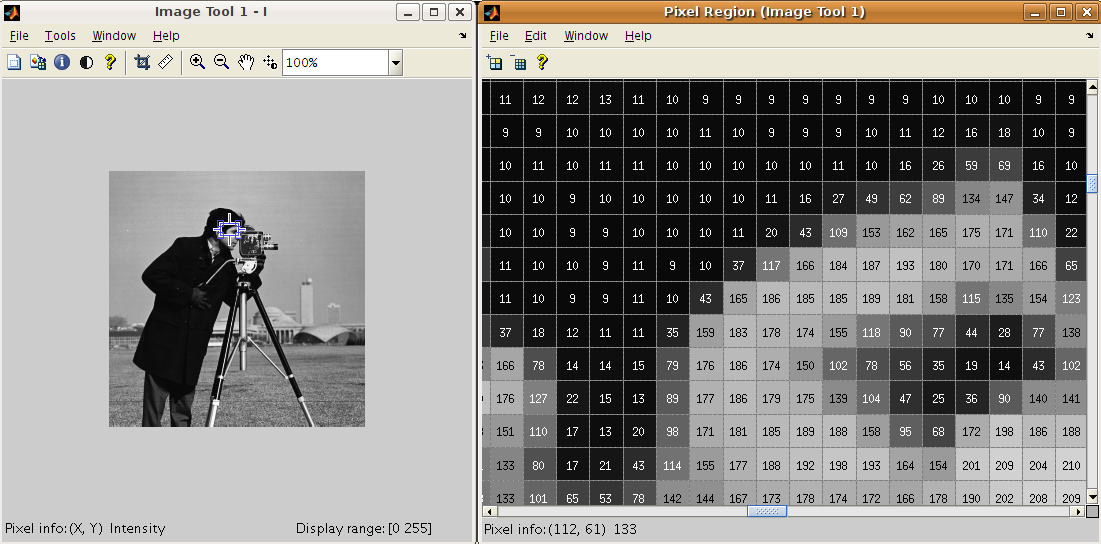Image resolution: width=1101 pixels, height=544 pixels.
Task: Open the Window menu in Image Tool
Action: coord(114,36)
